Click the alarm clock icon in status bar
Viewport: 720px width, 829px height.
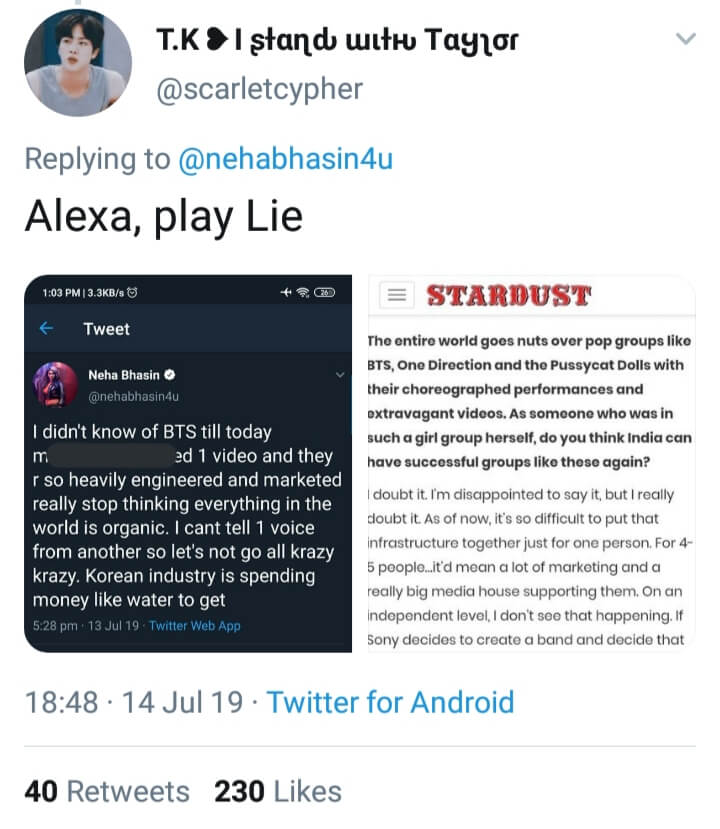coord(131,292)
